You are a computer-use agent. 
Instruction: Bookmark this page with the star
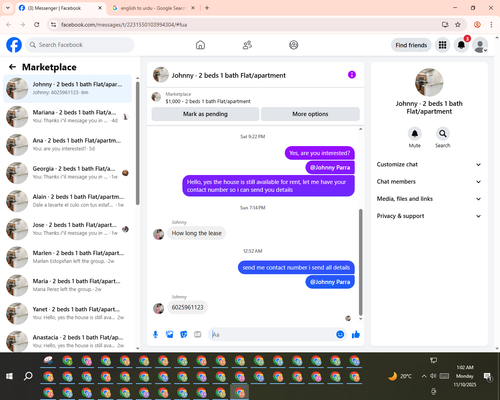click(458, 25)
